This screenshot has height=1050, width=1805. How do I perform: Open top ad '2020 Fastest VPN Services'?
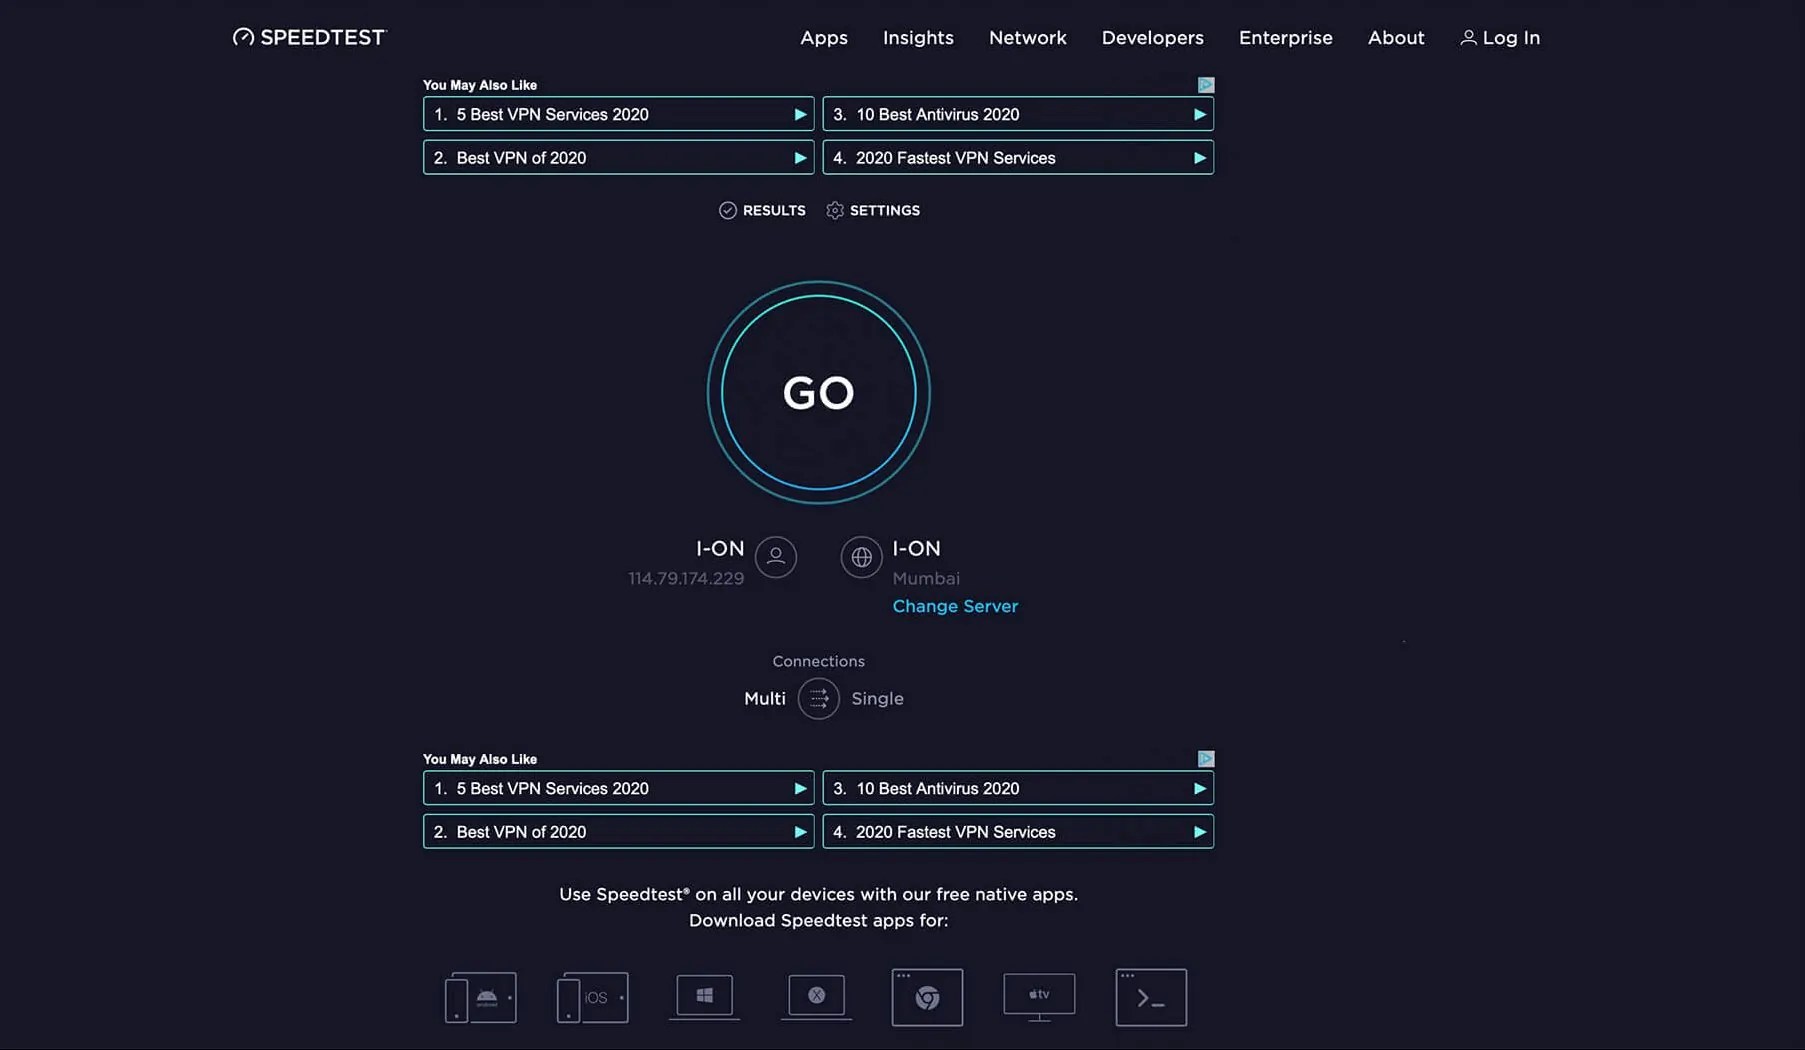click(x=1018, y=157)
